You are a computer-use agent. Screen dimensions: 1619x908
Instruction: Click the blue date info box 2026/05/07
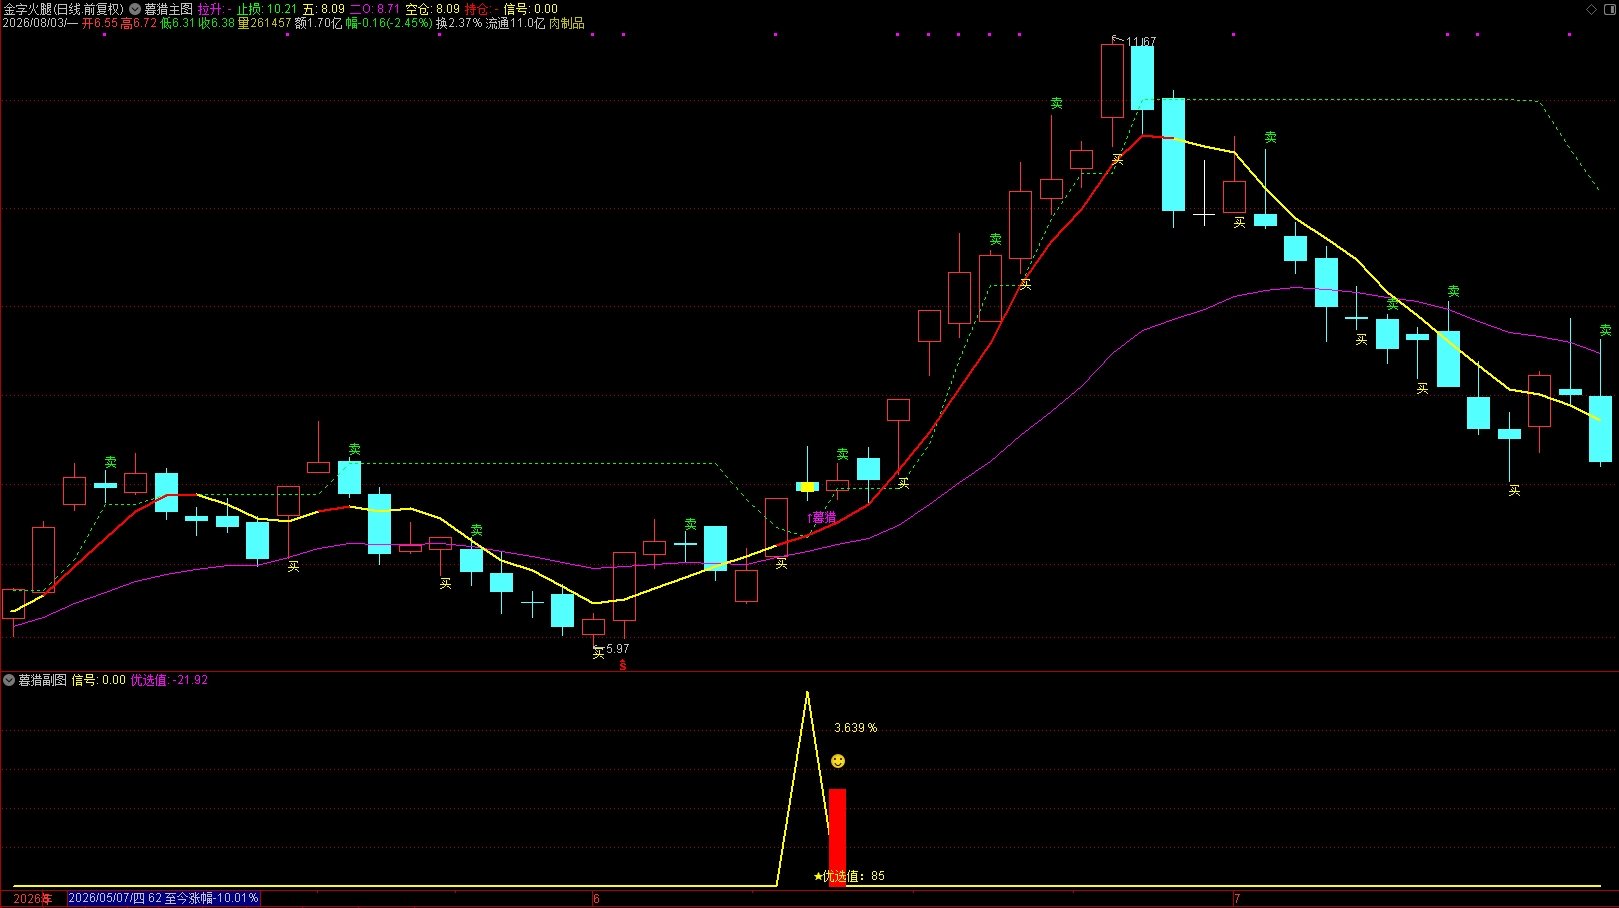point(164,898)
